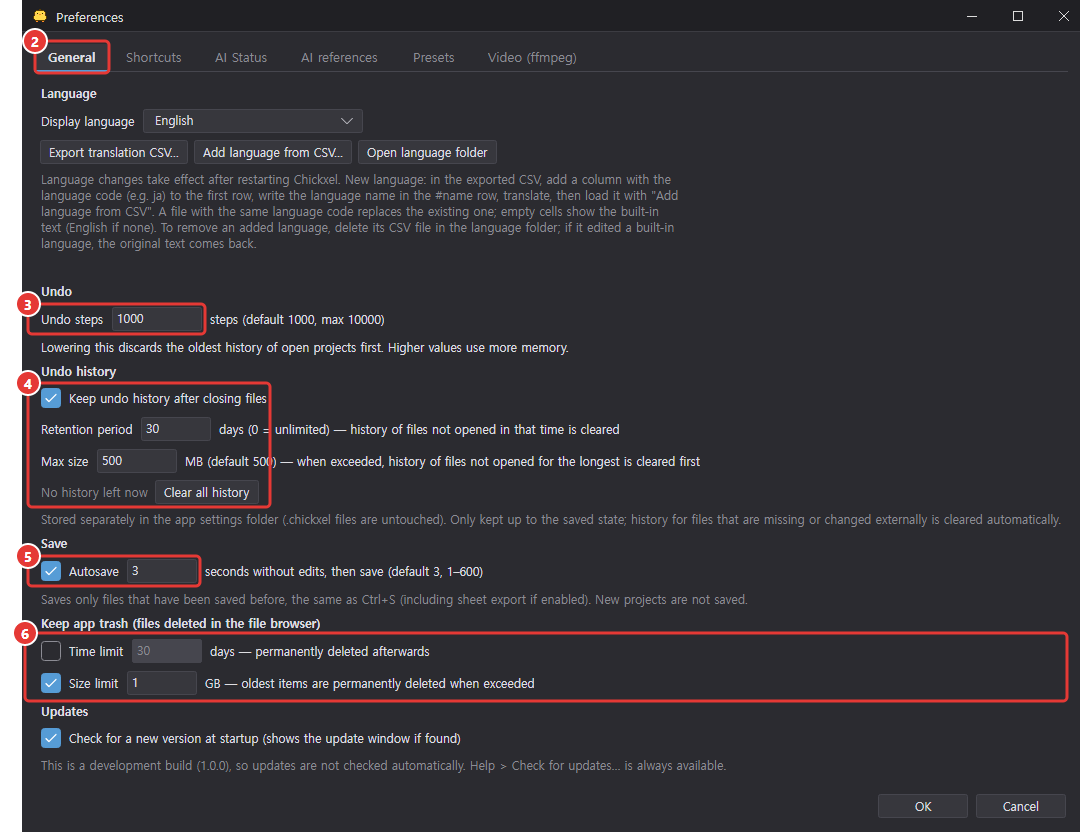Focus the Size limit GB field
Viewport: 1080px width, 832px height.
pyautogui.click(x=162, y=683)
